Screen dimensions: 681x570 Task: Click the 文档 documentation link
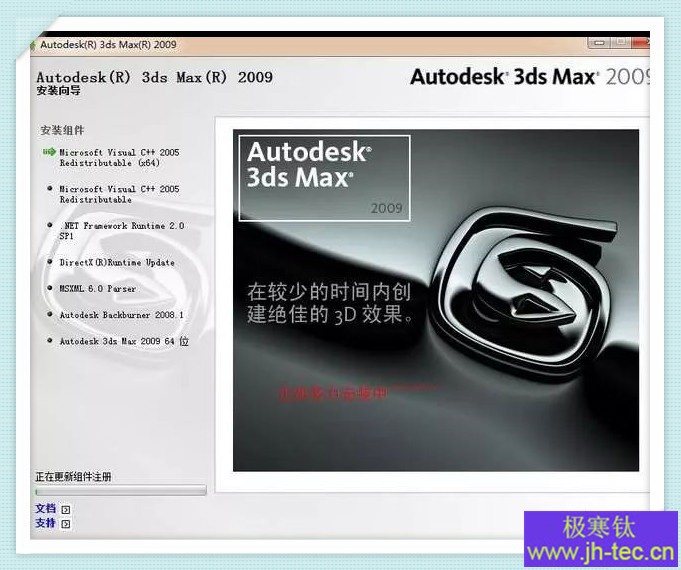tap(46, 508)
